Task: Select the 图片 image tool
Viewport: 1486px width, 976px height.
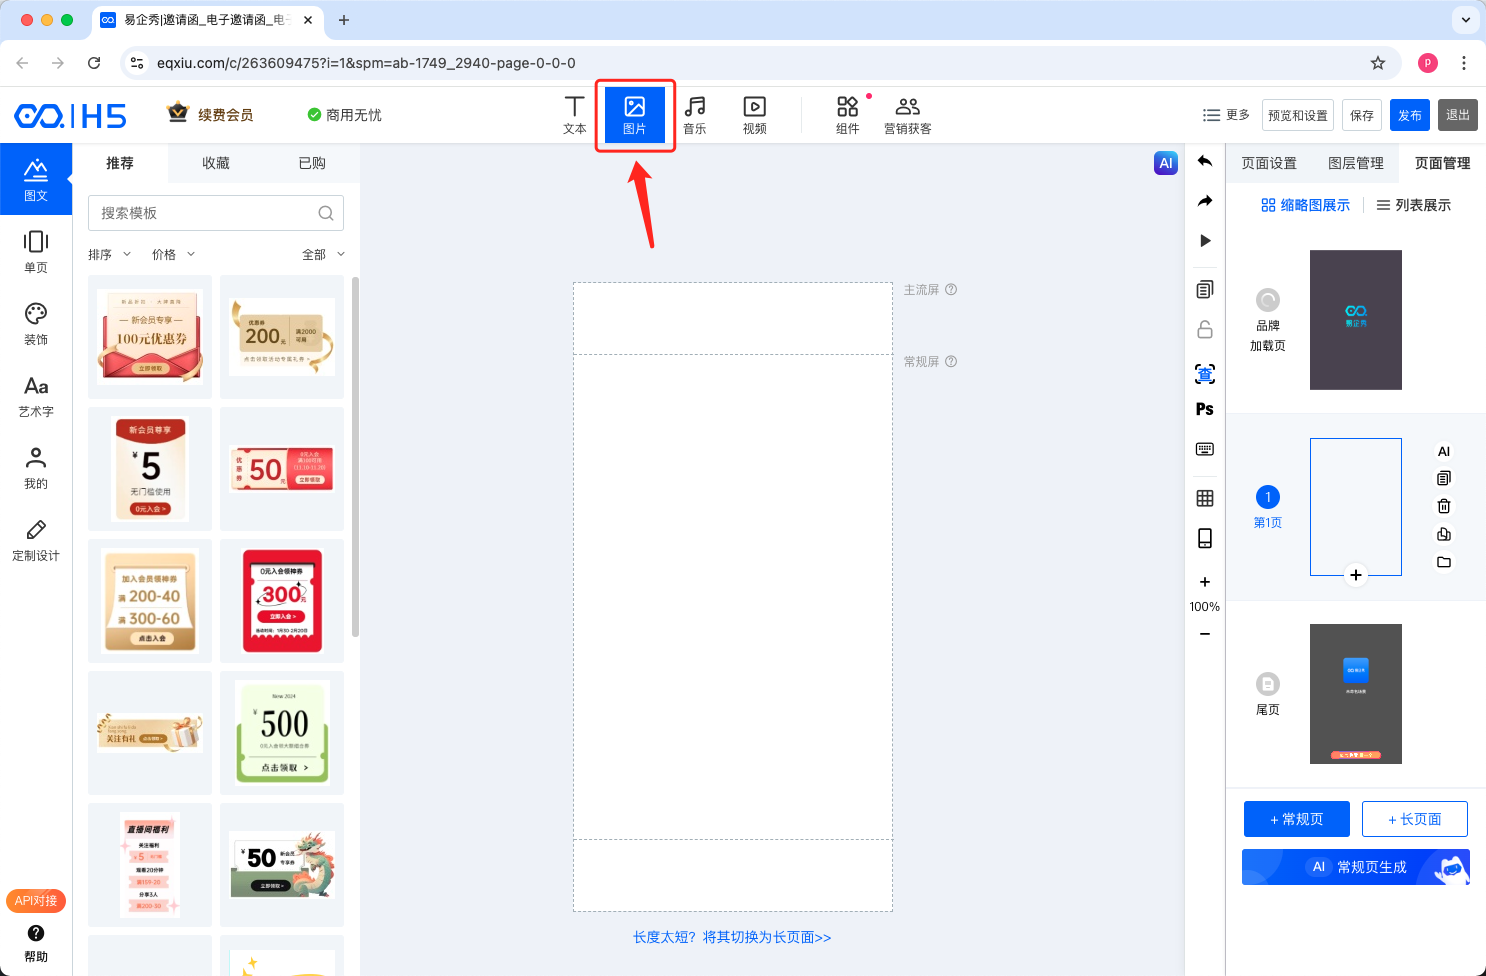Action: (635, 115)
